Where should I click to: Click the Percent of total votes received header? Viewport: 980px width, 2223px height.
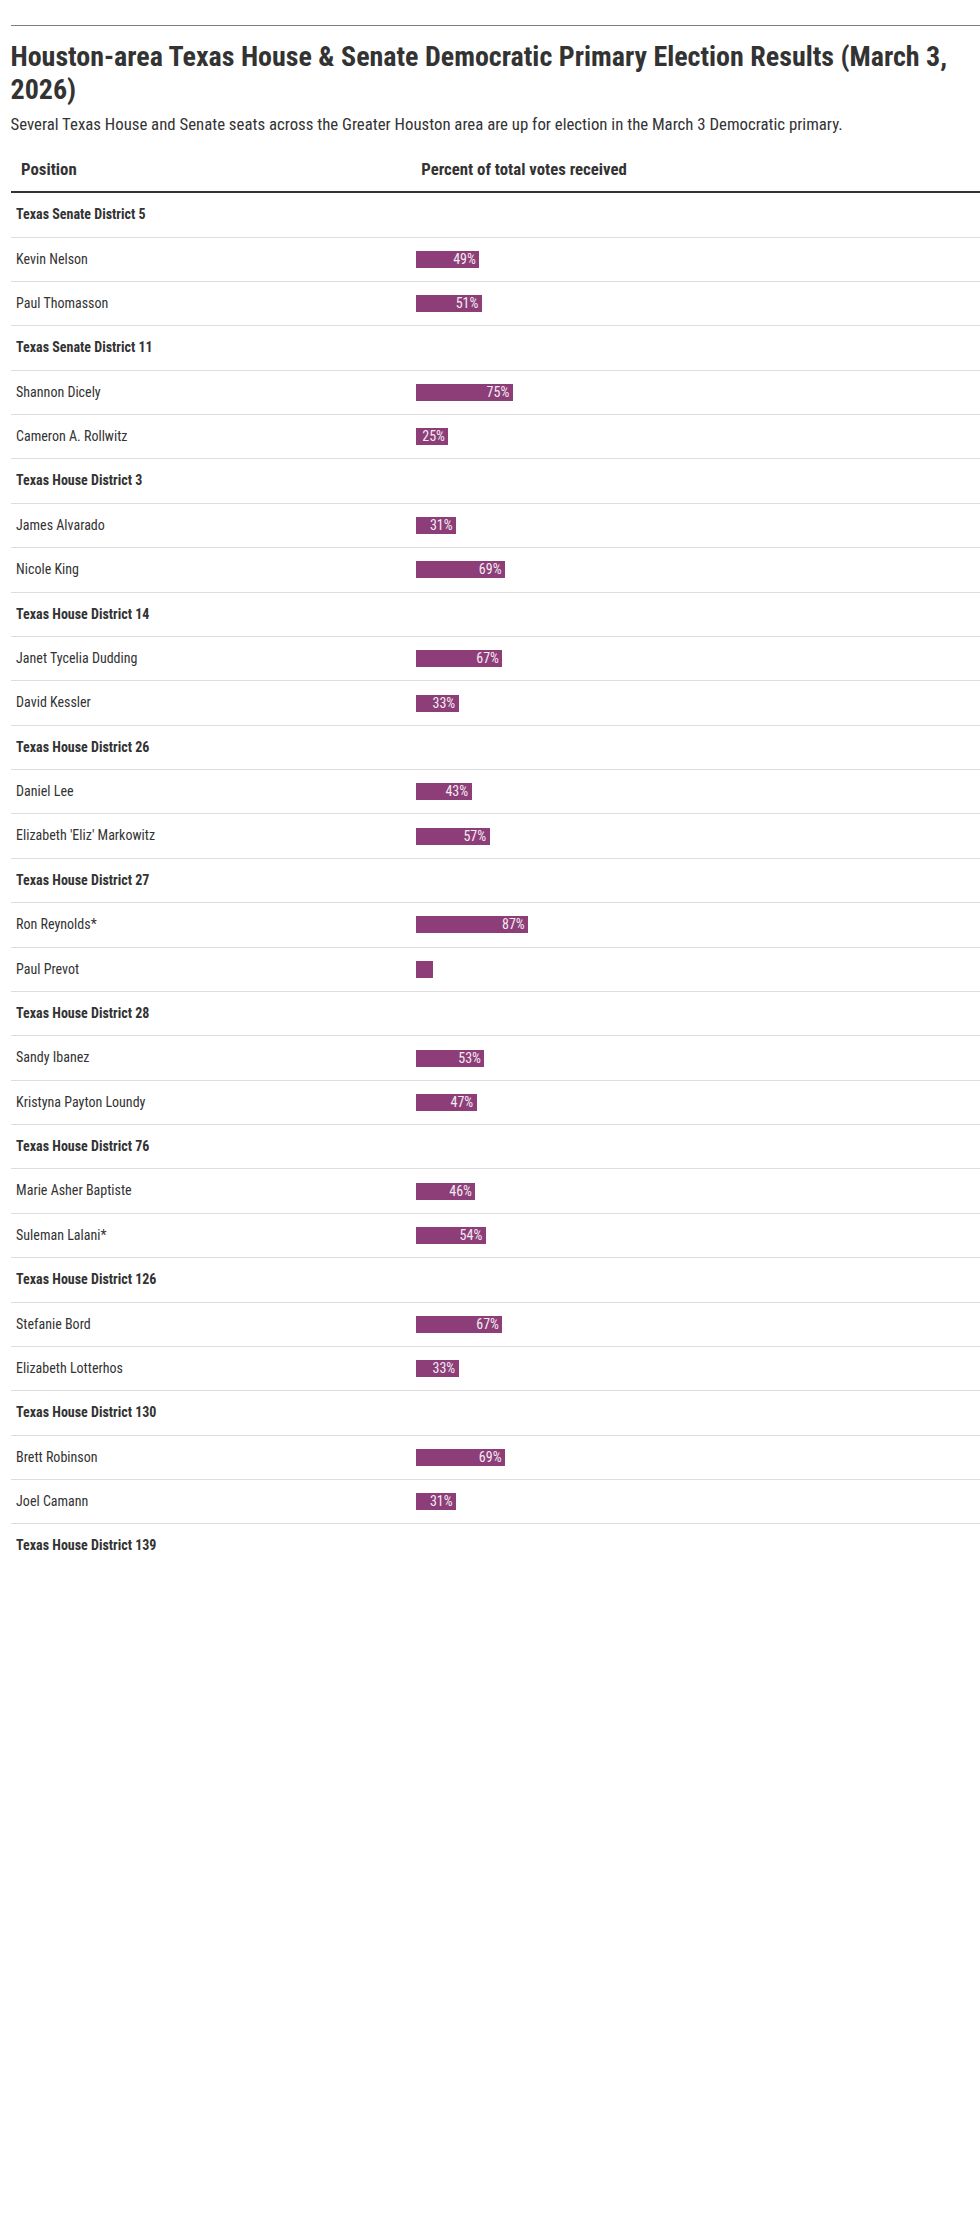[x=523, y=169]
